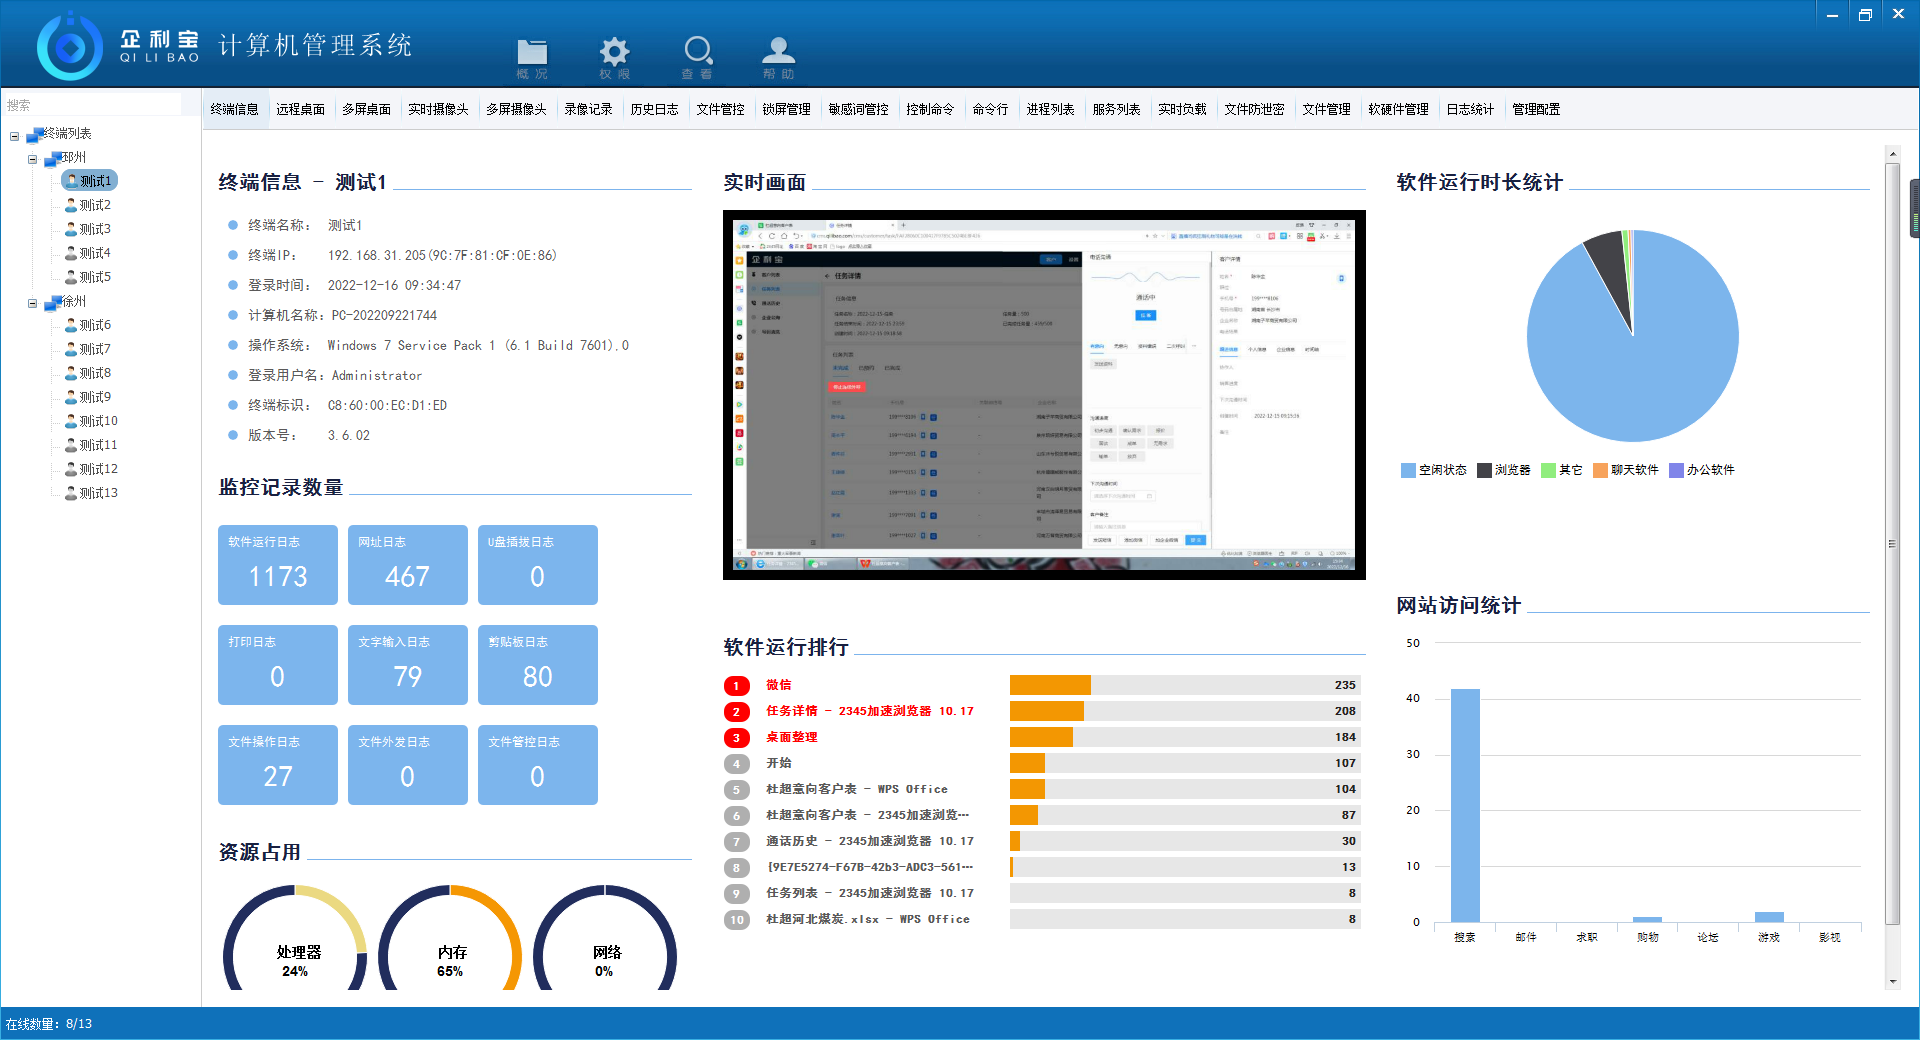Open the 软件运行日志 1173 tile
This screenshot has width=1920, height=1040.
pyautogui.click(x=278, y=565)
